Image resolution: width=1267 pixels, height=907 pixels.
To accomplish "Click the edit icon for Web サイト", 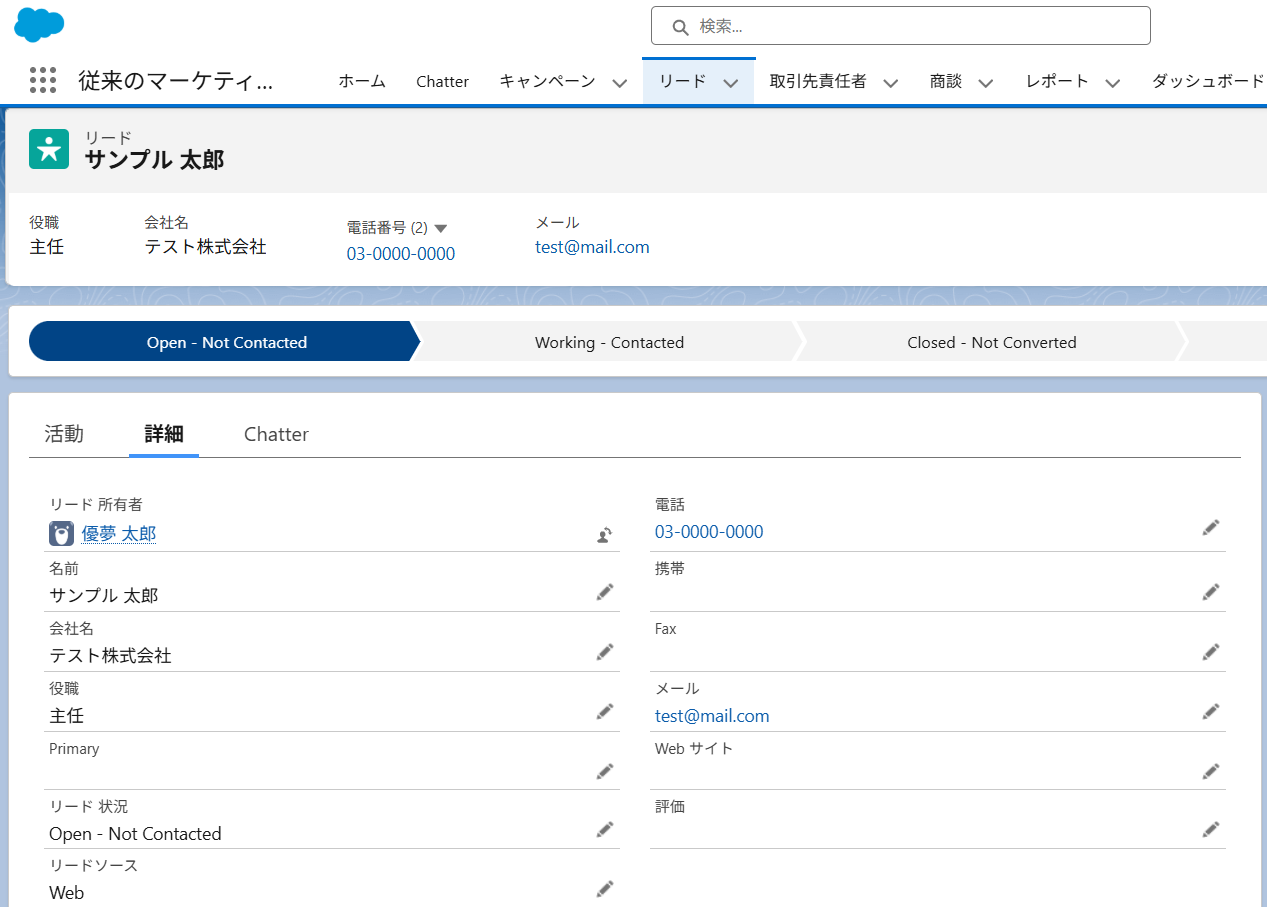I will 1211,771.
